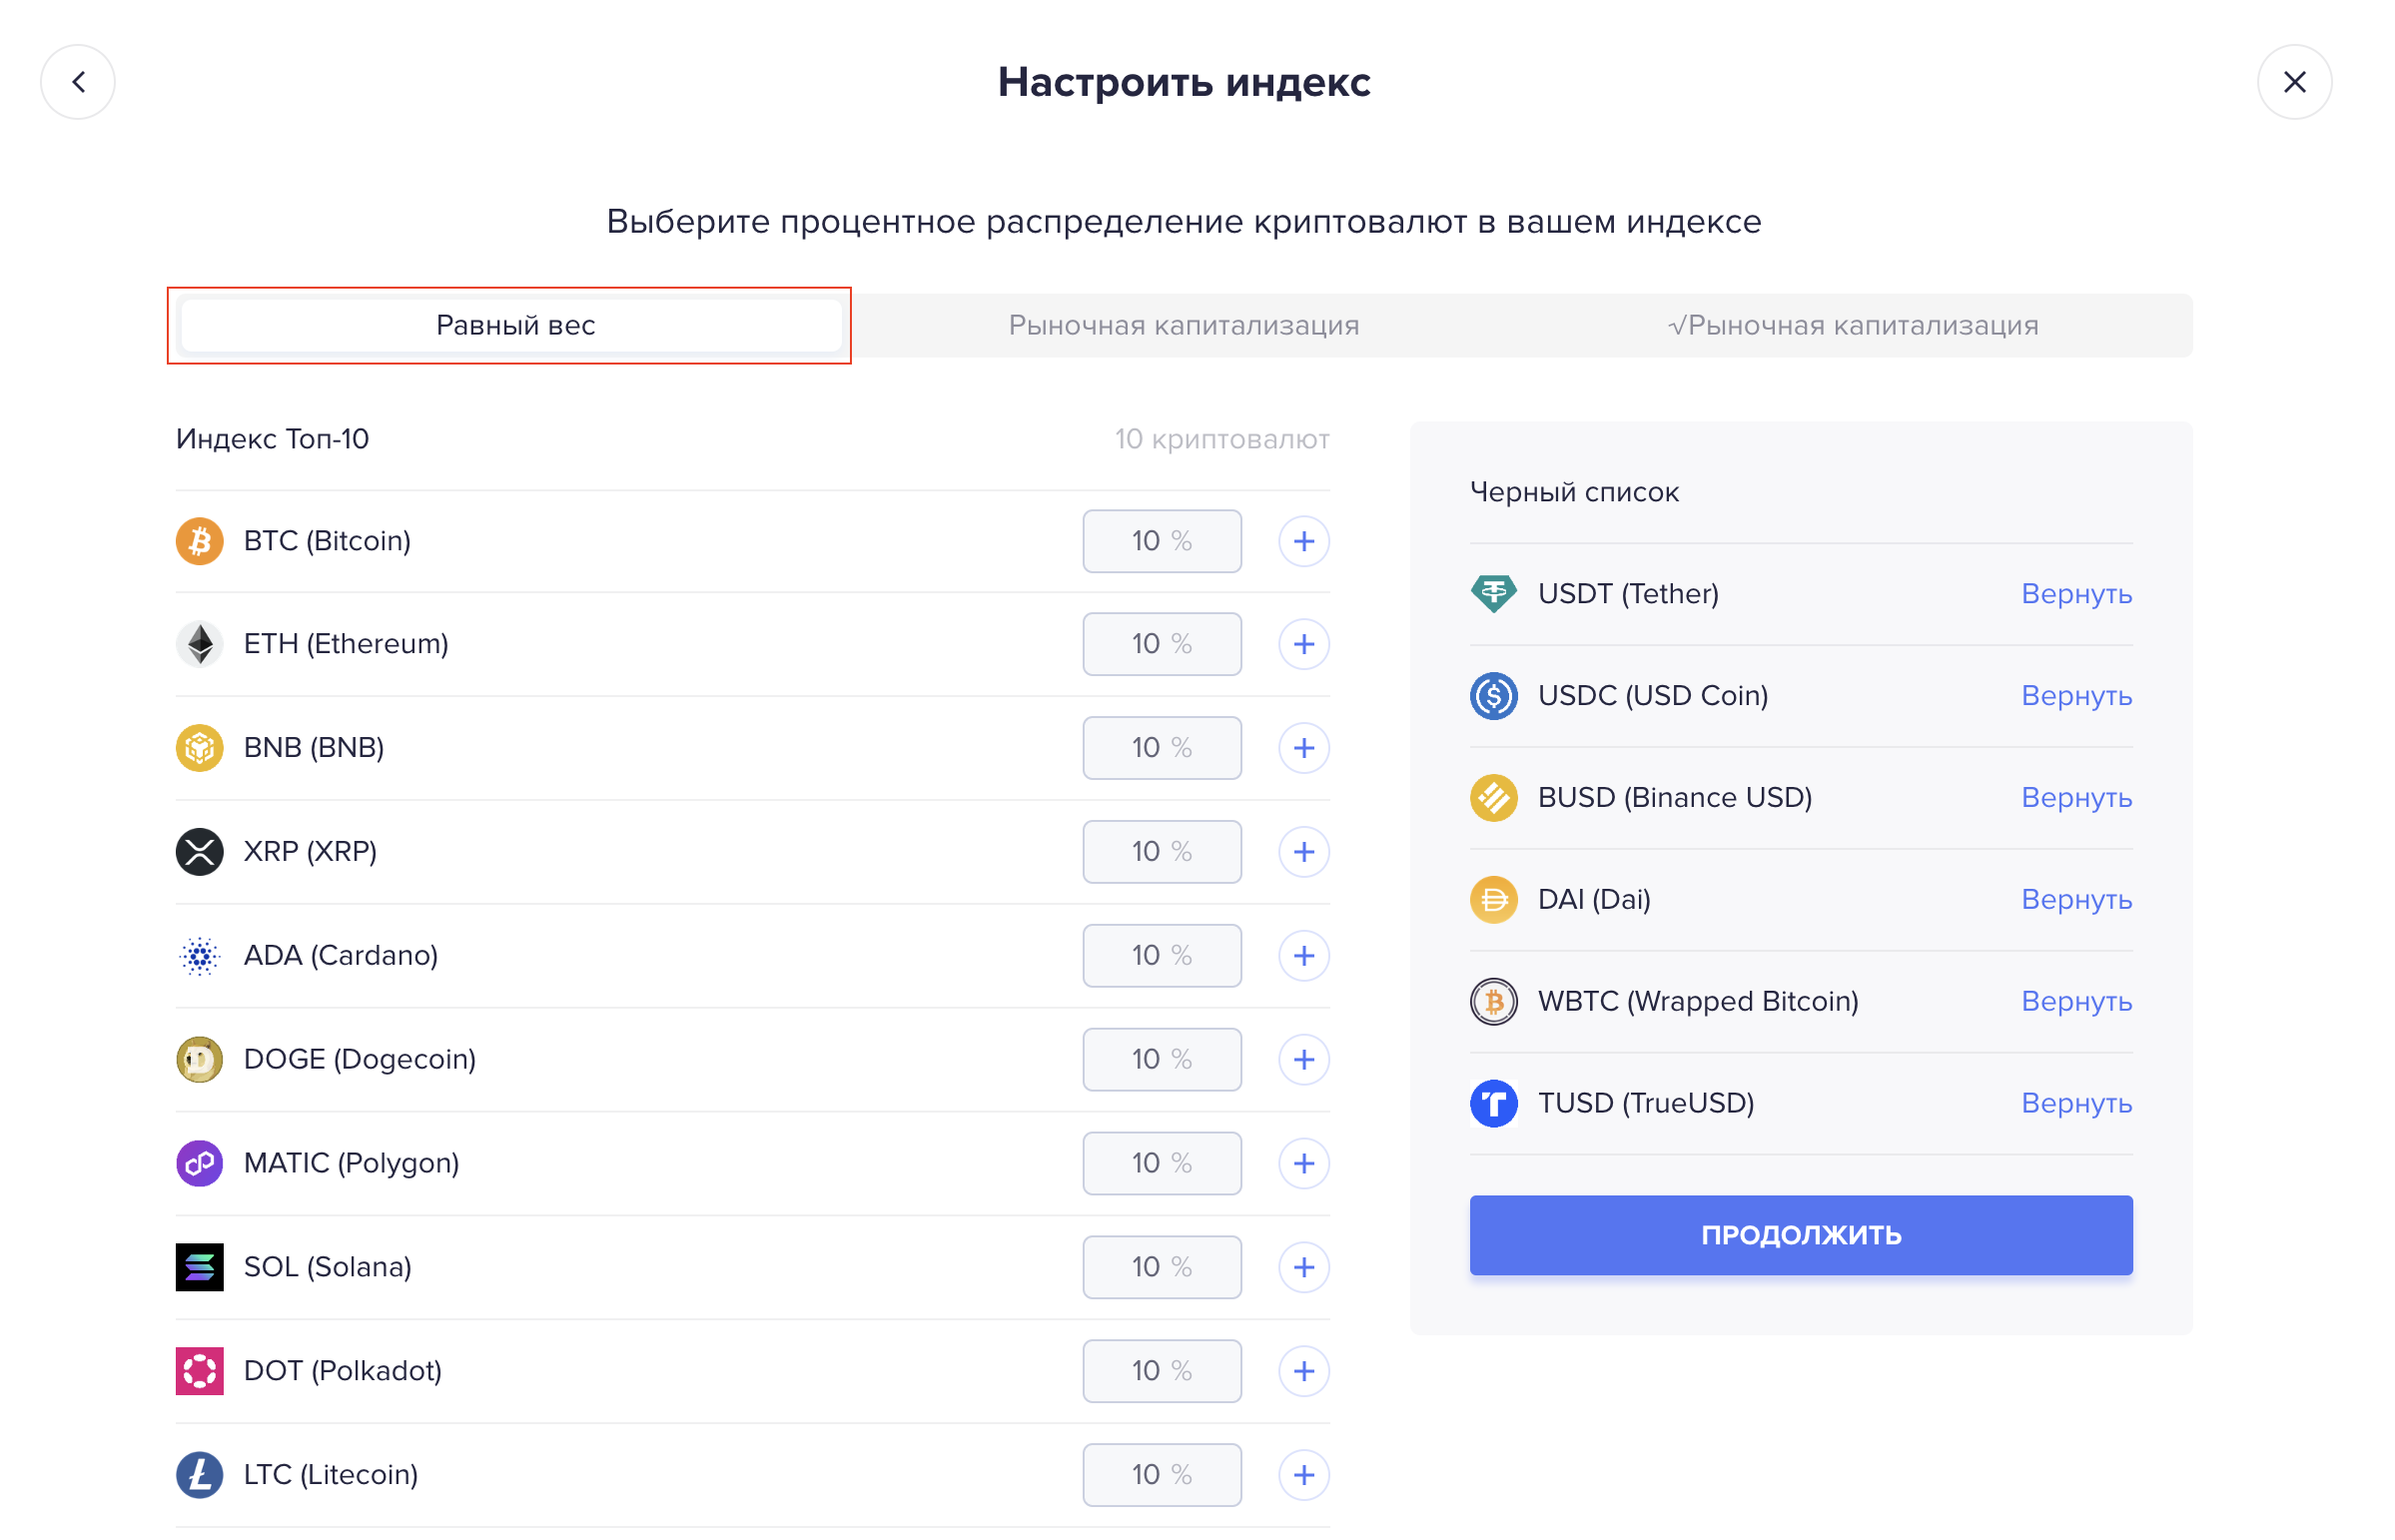Click the 10 криптовалют count label

coord(1222,439)
